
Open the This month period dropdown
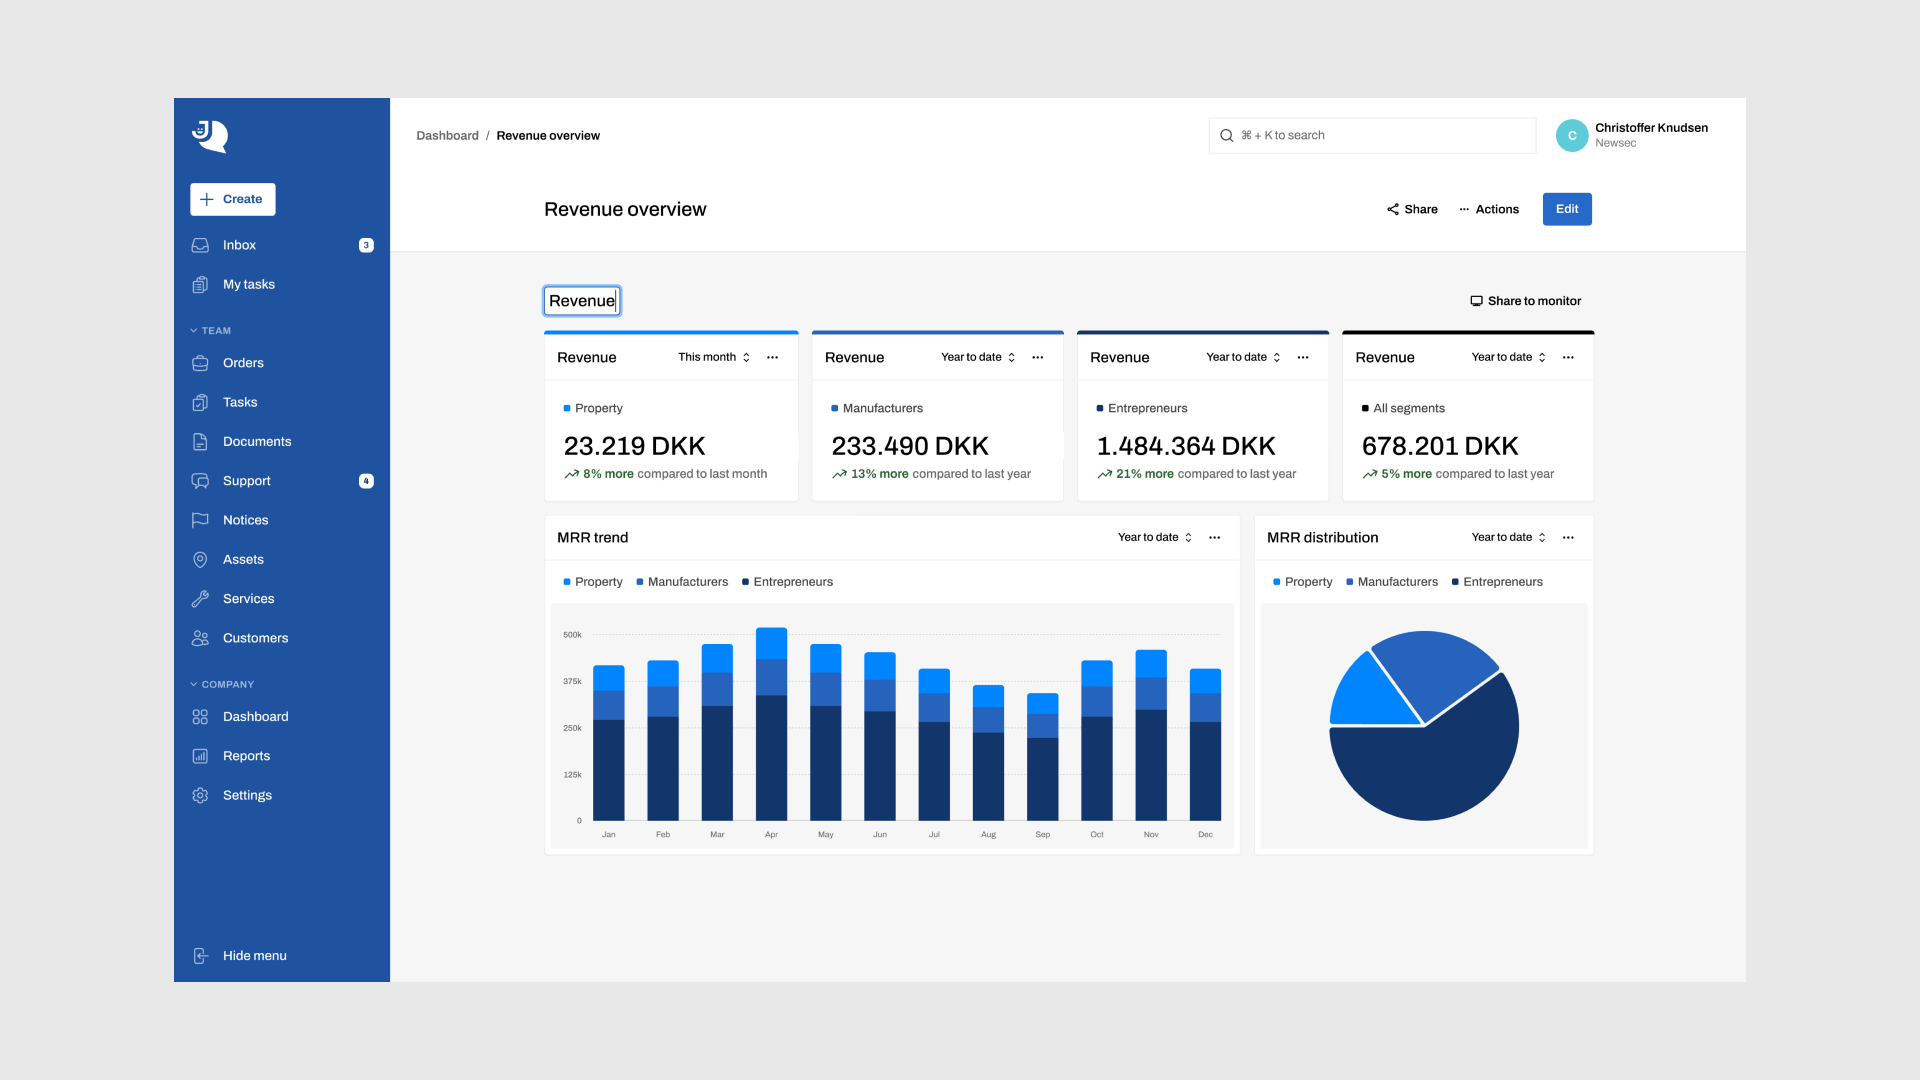[x=714, y=357]
